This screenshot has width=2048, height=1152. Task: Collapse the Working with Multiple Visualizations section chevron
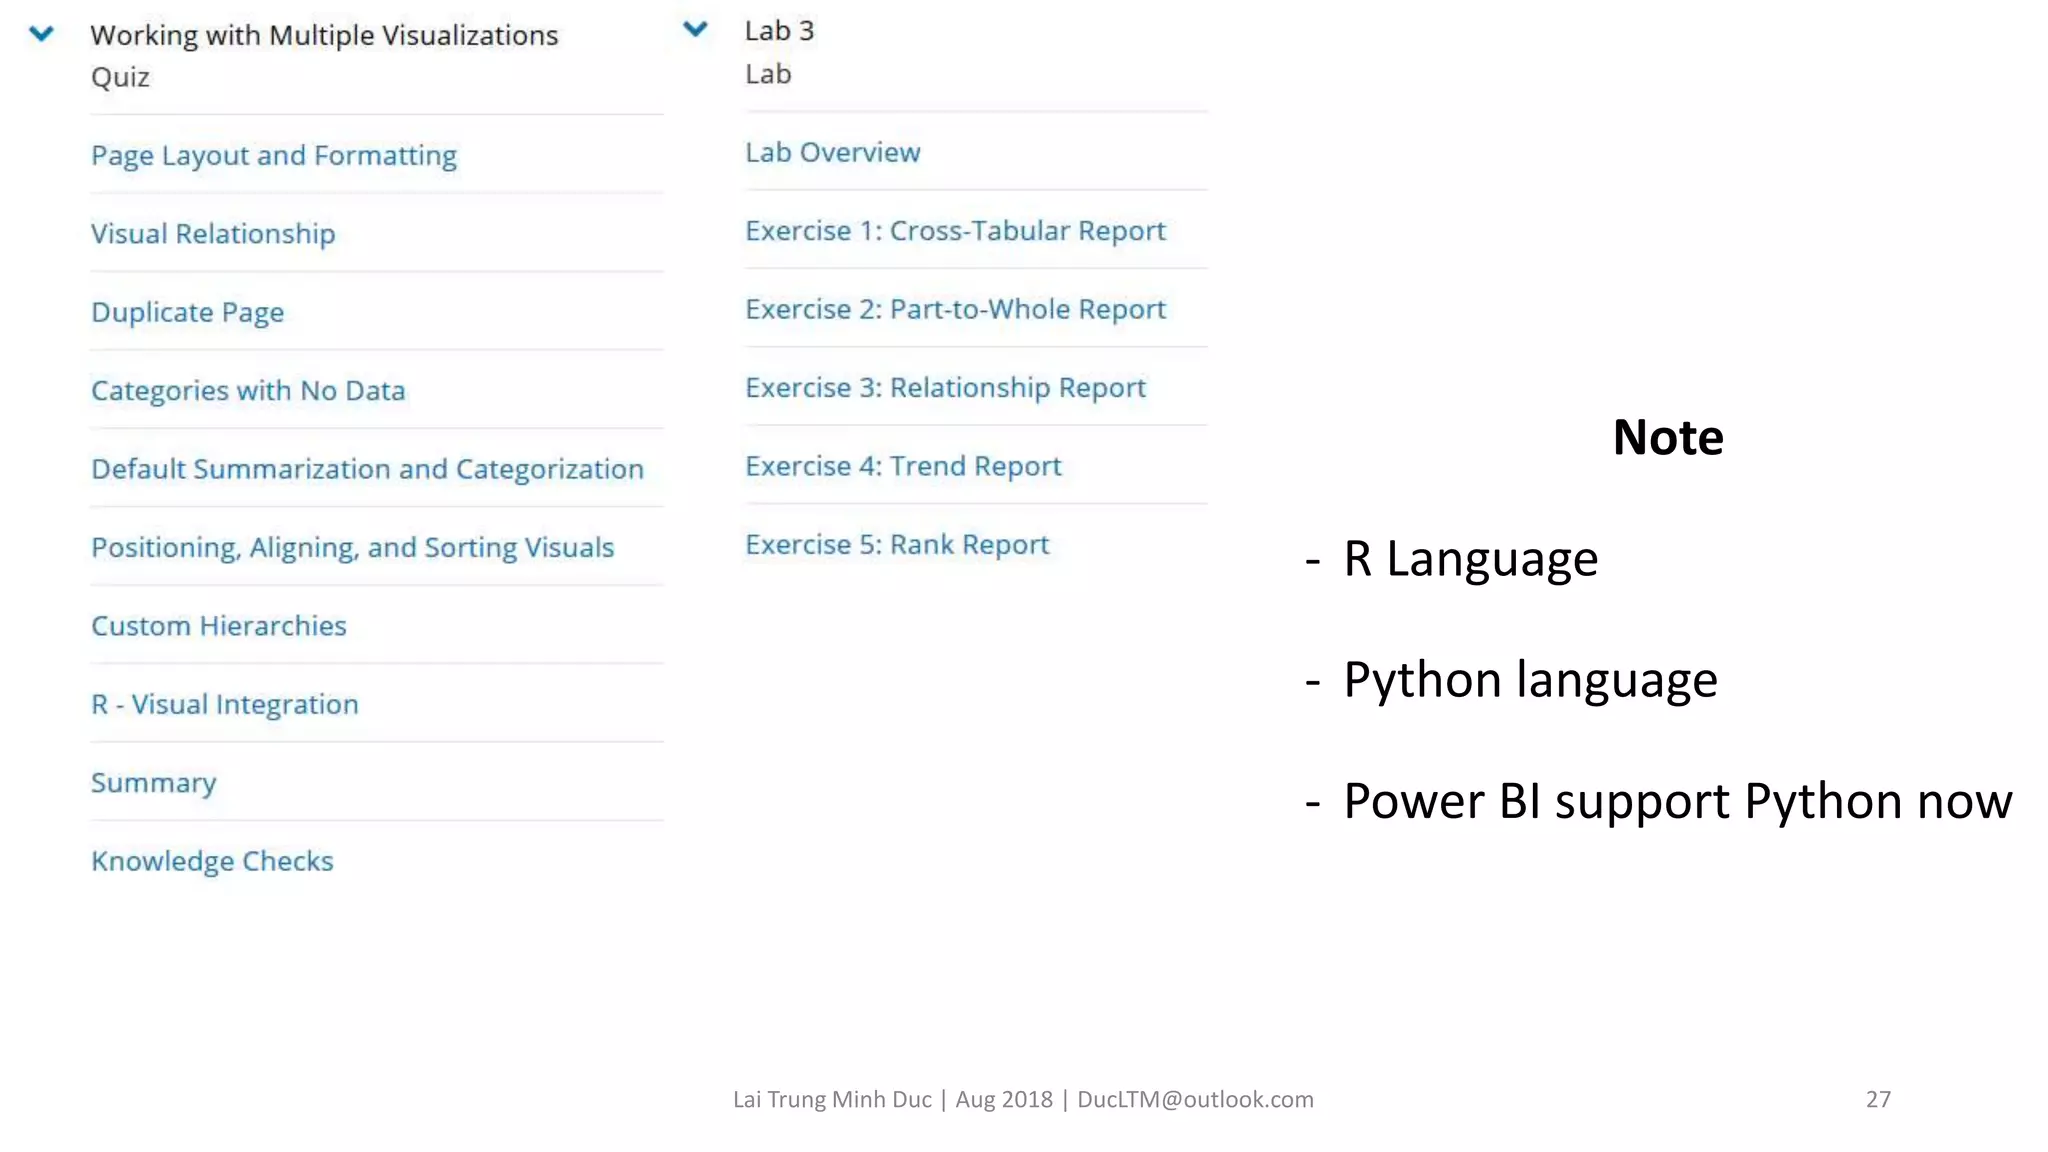[41, 34]
